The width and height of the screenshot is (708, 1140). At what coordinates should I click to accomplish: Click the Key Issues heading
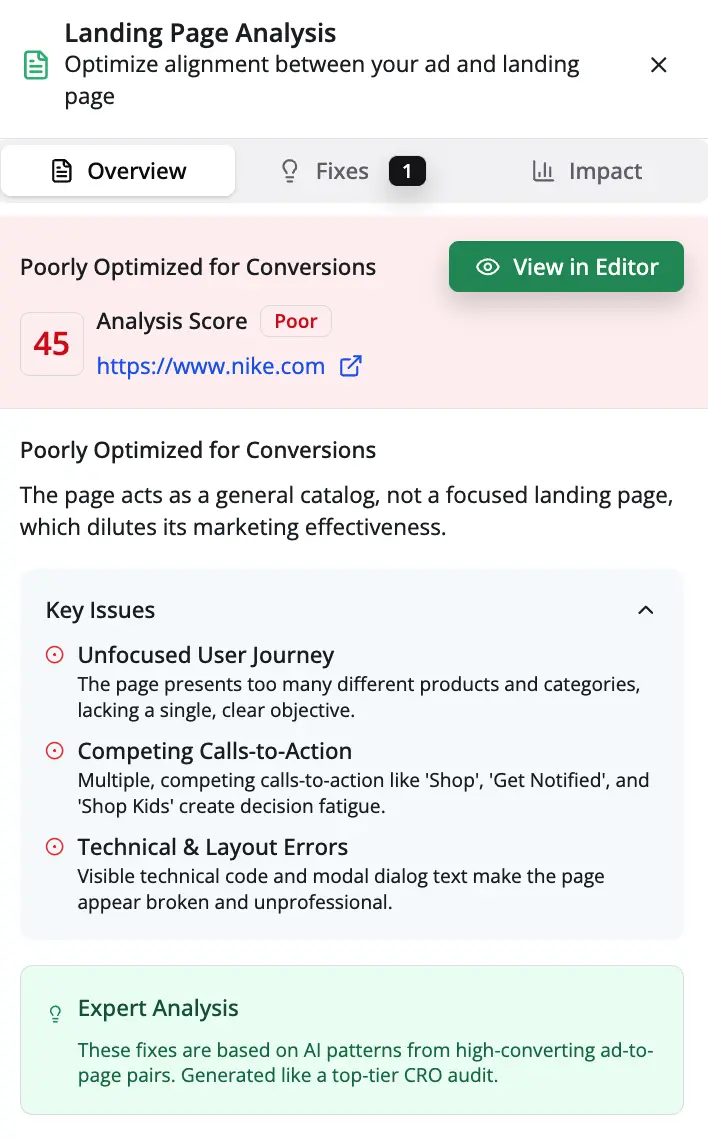pyautogui.click(x=100, y=610)
